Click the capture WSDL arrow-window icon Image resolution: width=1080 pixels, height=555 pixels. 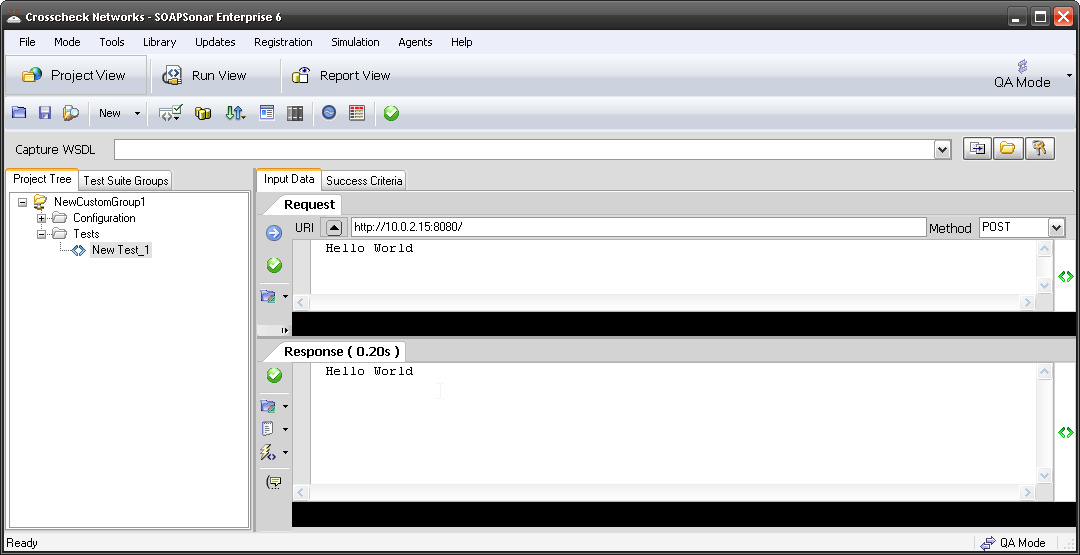click(x=977, y=148)
